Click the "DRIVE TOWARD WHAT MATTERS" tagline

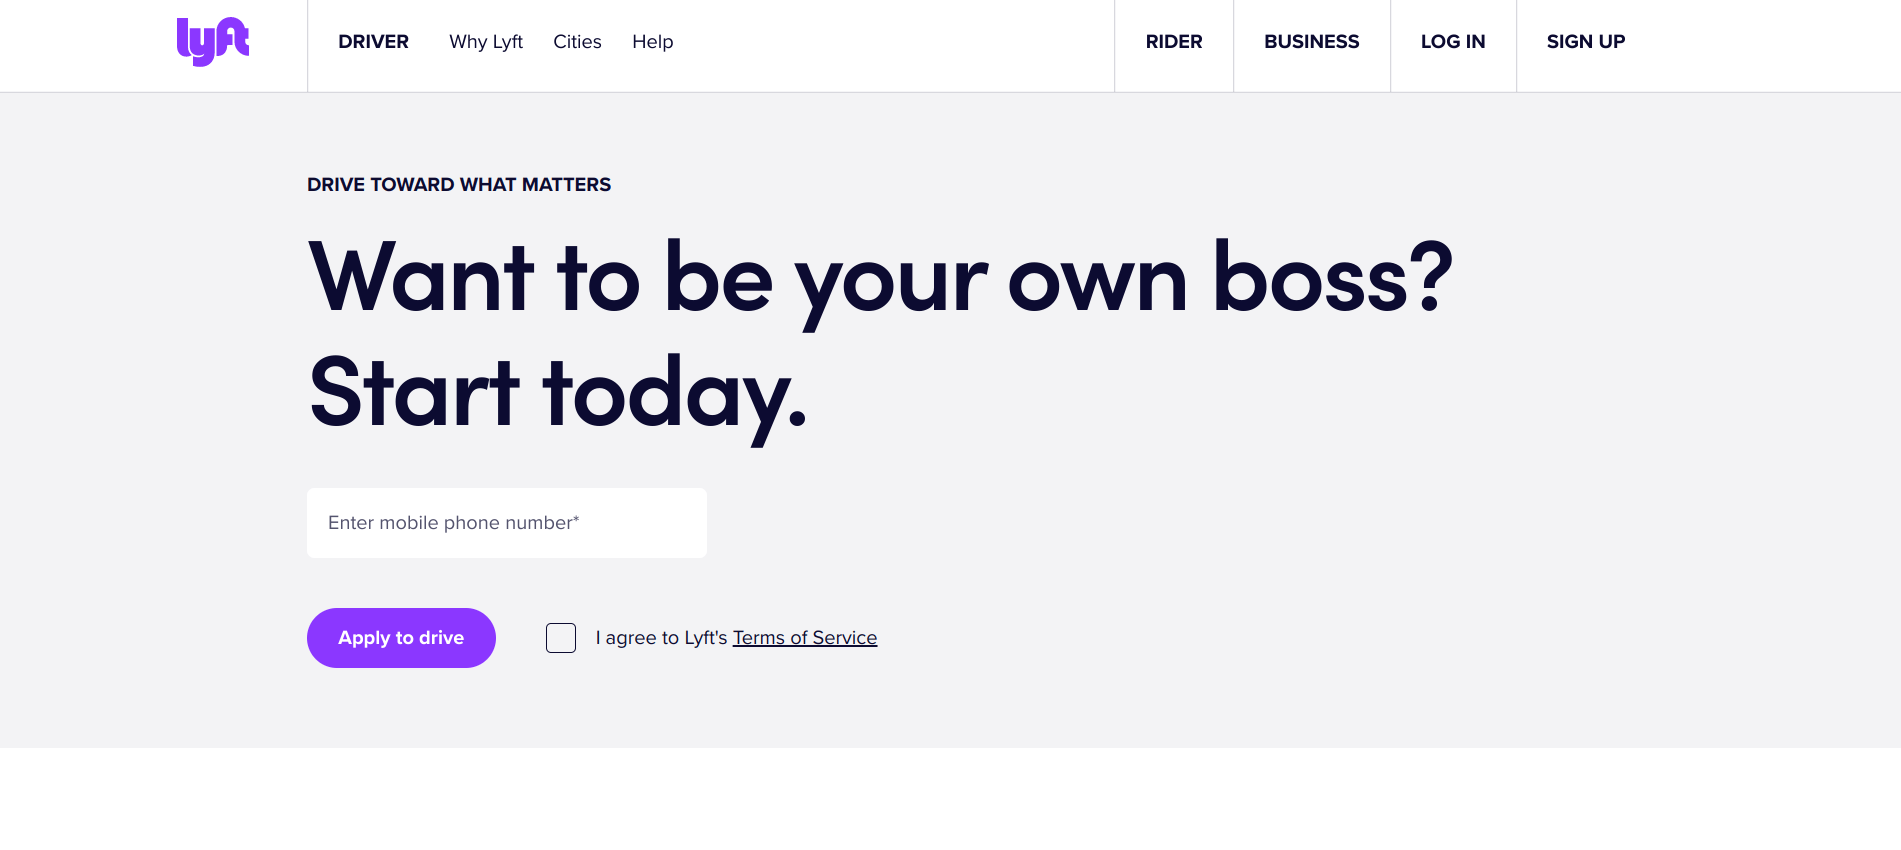[x=458, y=185]
